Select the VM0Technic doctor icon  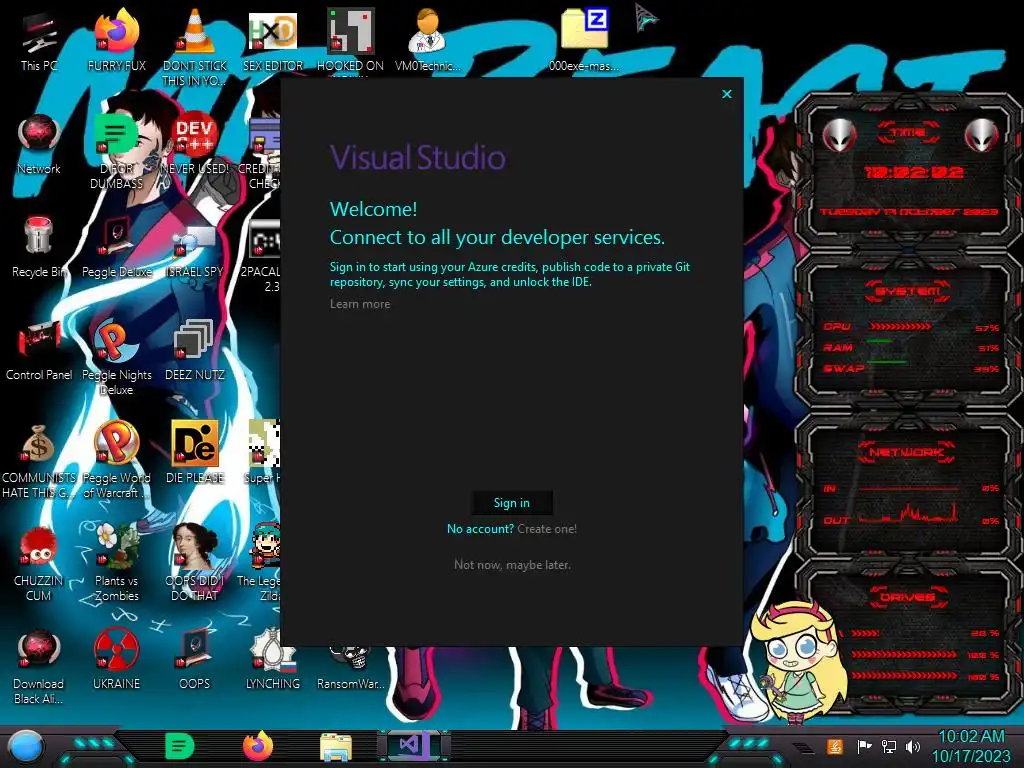click(x=428, y=42)
